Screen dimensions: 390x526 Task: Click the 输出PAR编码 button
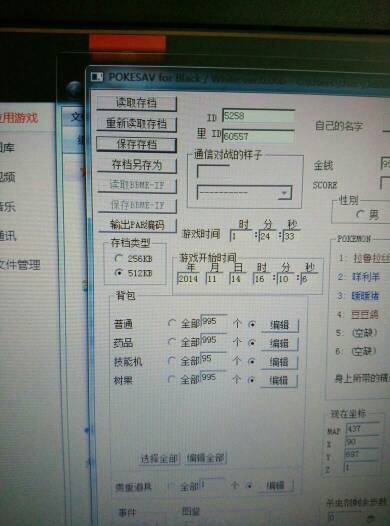point(137,225)
